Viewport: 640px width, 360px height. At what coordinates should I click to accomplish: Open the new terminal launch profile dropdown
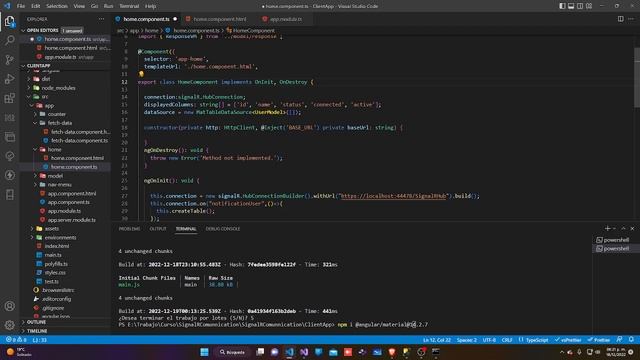(614, 229)
